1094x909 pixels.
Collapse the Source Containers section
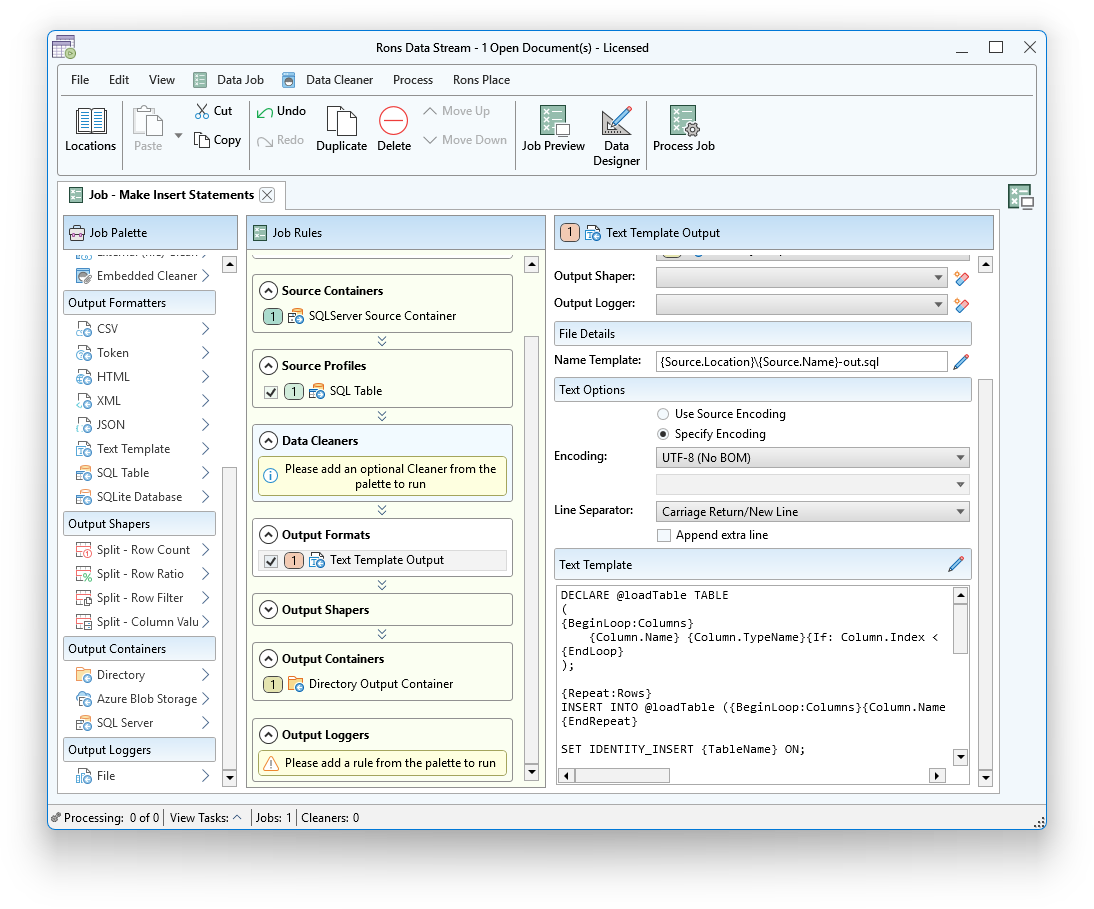[268, 290]
